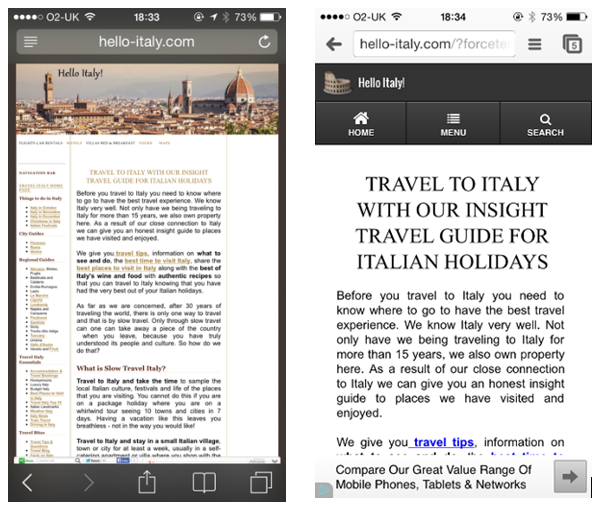Click 'travel tips' link in left phone article
This screenshot has width=606, height=508.
tap(132, 253)
